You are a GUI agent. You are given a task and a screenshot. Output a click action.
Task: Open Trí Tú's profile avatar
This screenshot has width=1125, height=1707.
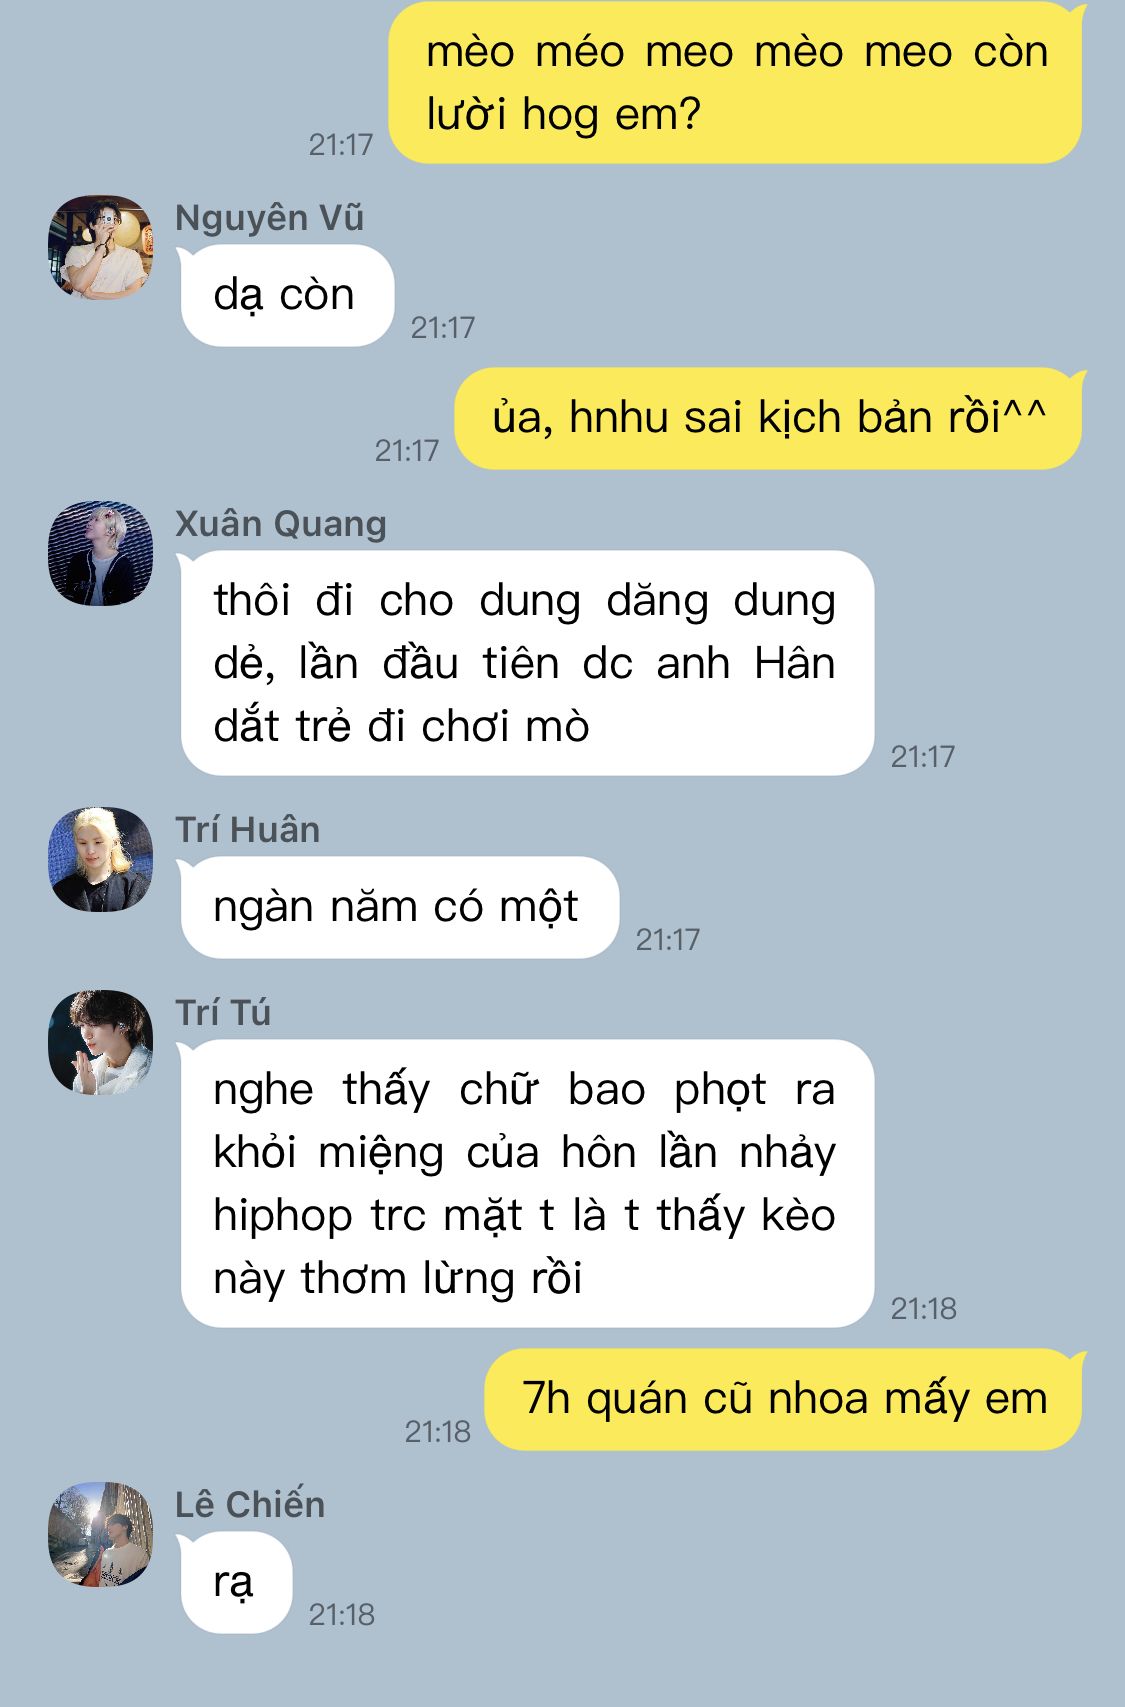pos(100,1042)
